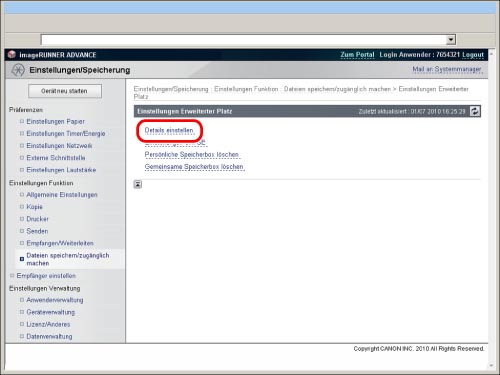Click the Einstellungen Verwaltung section heading
Image resolution: width=500 pixels, height=375 pixels.
45,288
